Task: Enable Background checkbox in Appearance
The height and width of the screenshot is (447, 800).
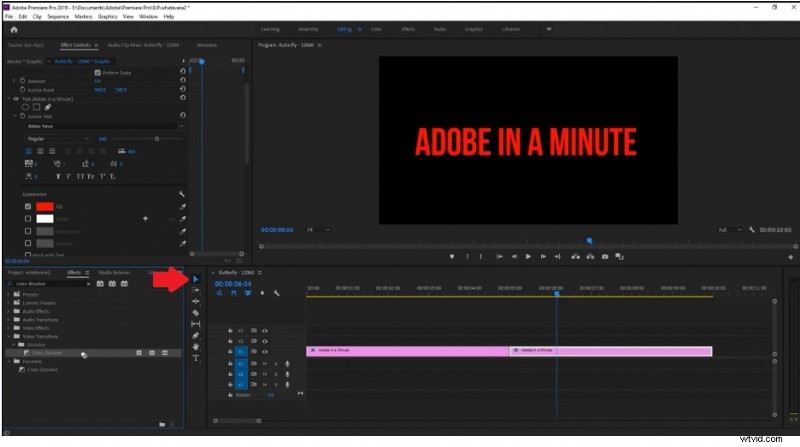Action: [28, 231]
